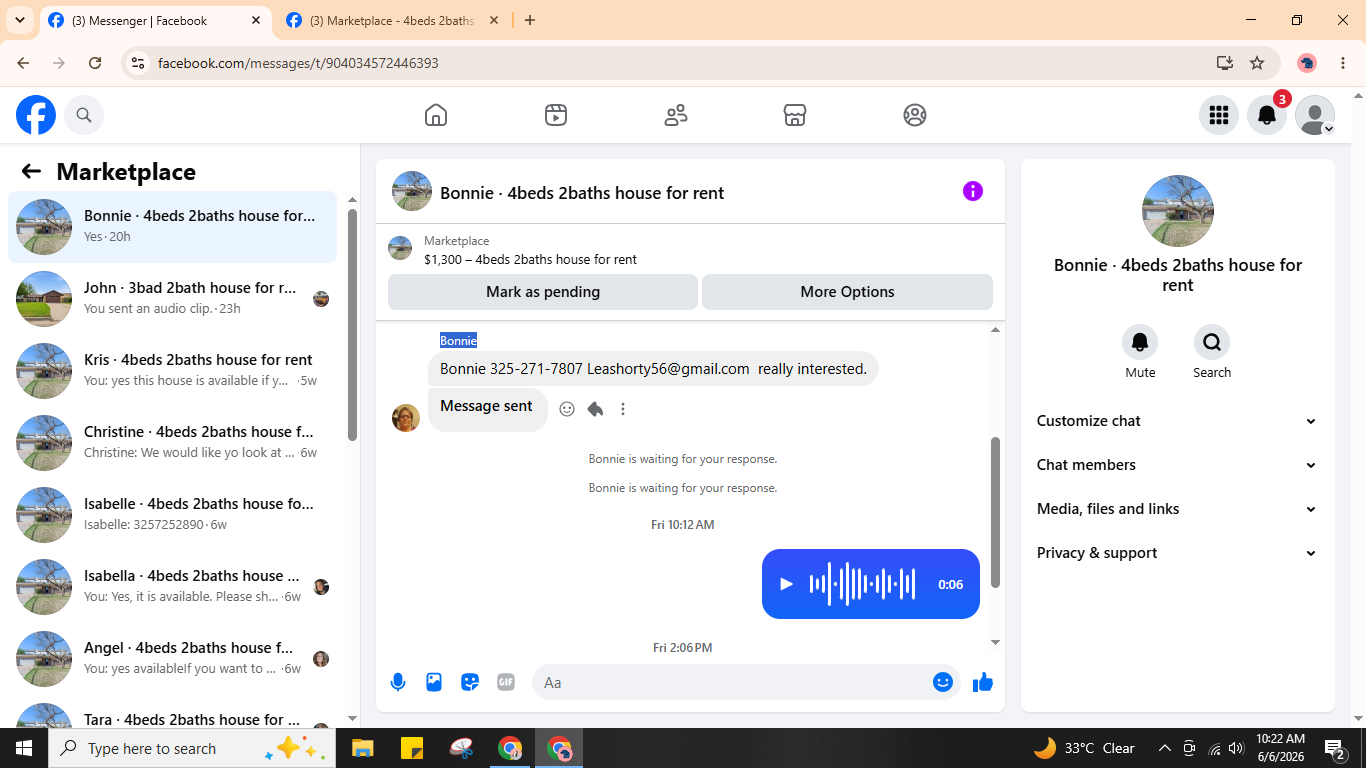Open the Groups icon in top navigation

coord(915,115)
